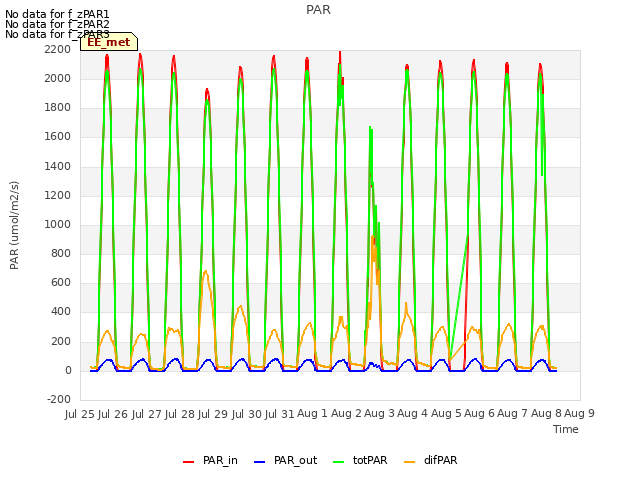The image size is (640, 480).
Task: Click the 1800 y-axis tick label
Action: pyautogui.click(x=58, y=108)
